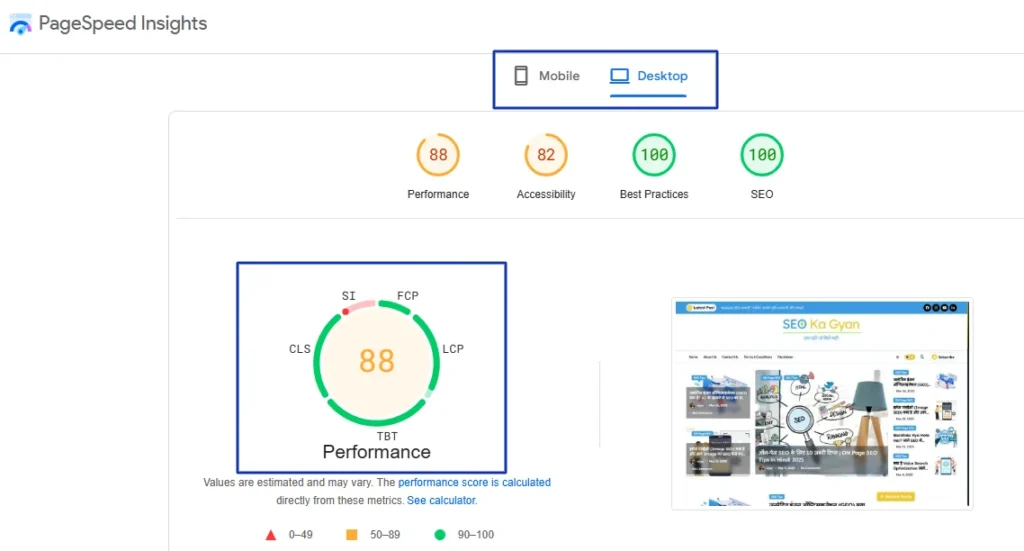The height and width of the screenshot is (551, 1024).
Task: Click the website screenshot thumbnail
Action: pos(821,403)
